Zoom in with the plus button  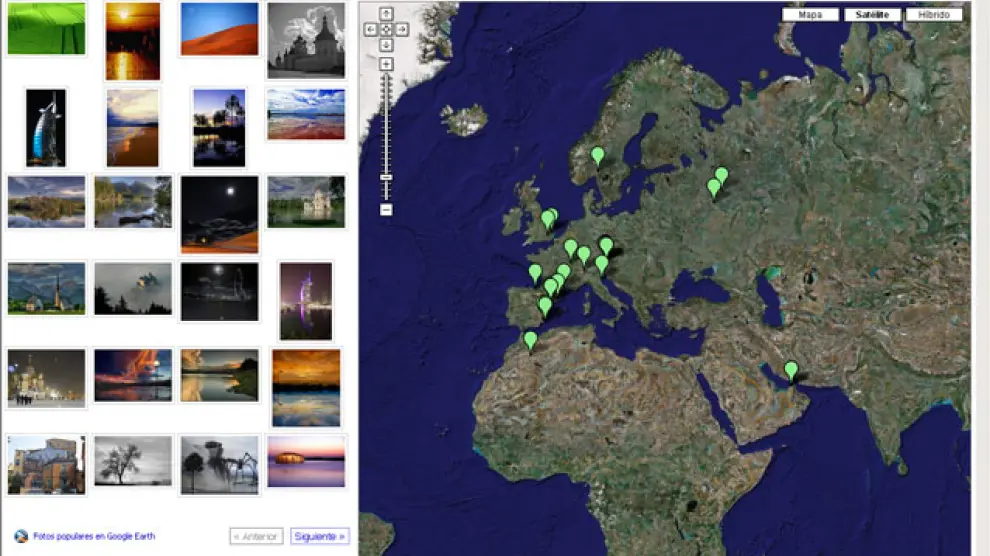point(387,65)
